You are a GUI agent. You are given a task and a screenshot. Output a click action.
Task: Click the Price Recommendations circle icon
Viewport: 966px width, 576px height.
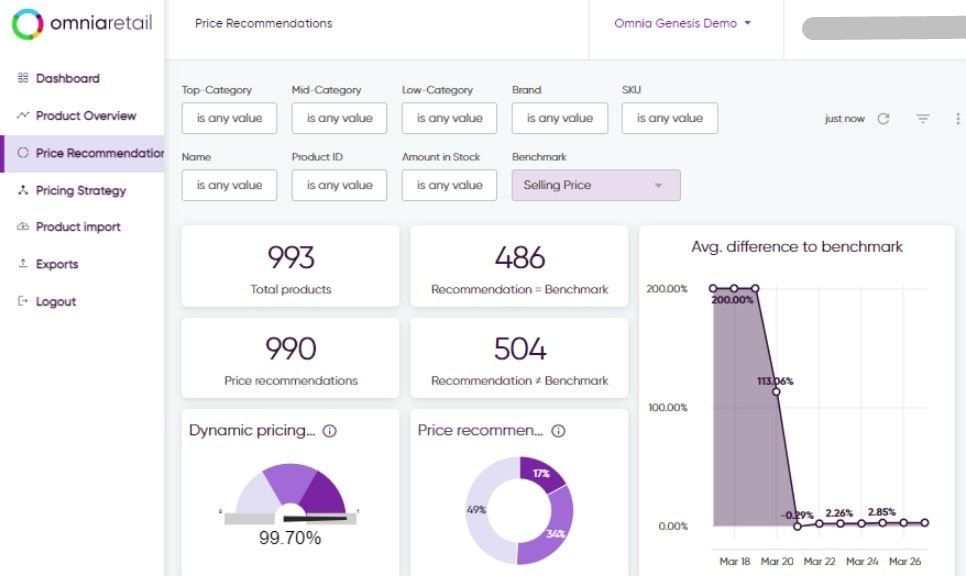click(x=23, y=152)
